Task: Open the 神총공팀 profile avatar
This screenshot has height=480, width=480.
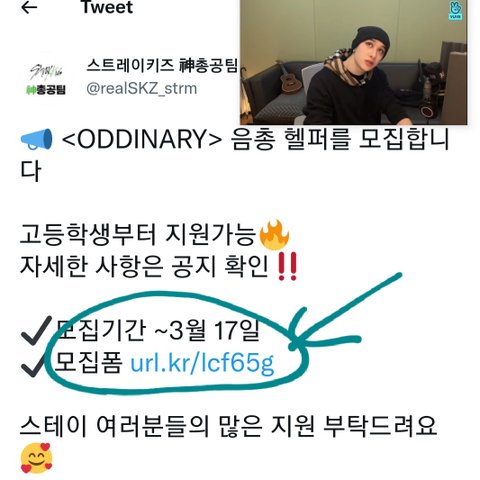Action: [x=46, y=79]
